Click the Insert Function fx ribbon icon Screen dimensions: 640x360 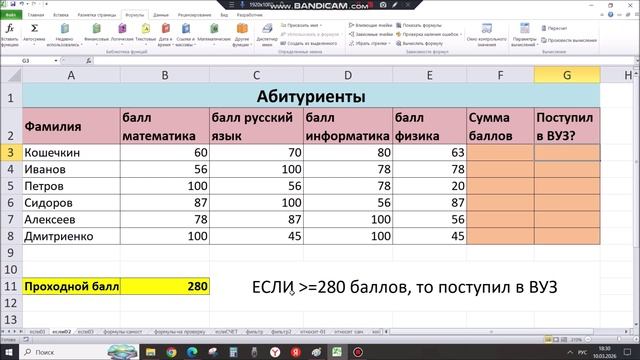(10, 29)
